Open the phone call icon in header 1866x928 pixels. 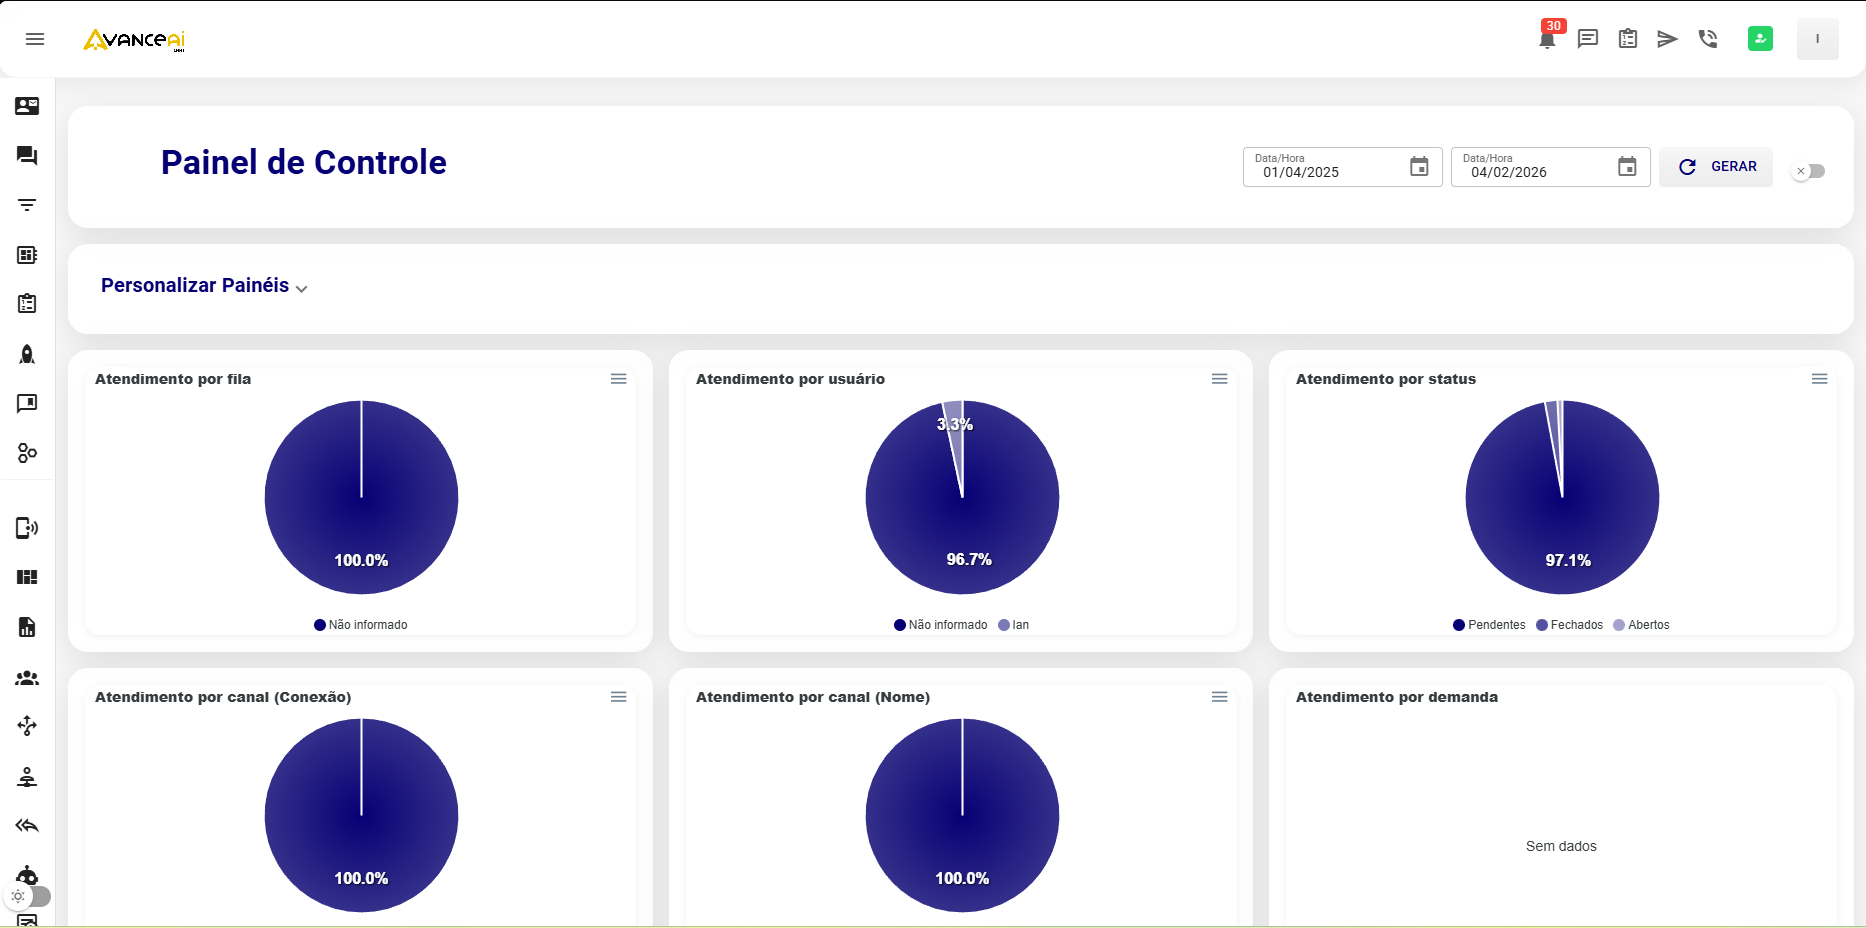click(1708, 39)
